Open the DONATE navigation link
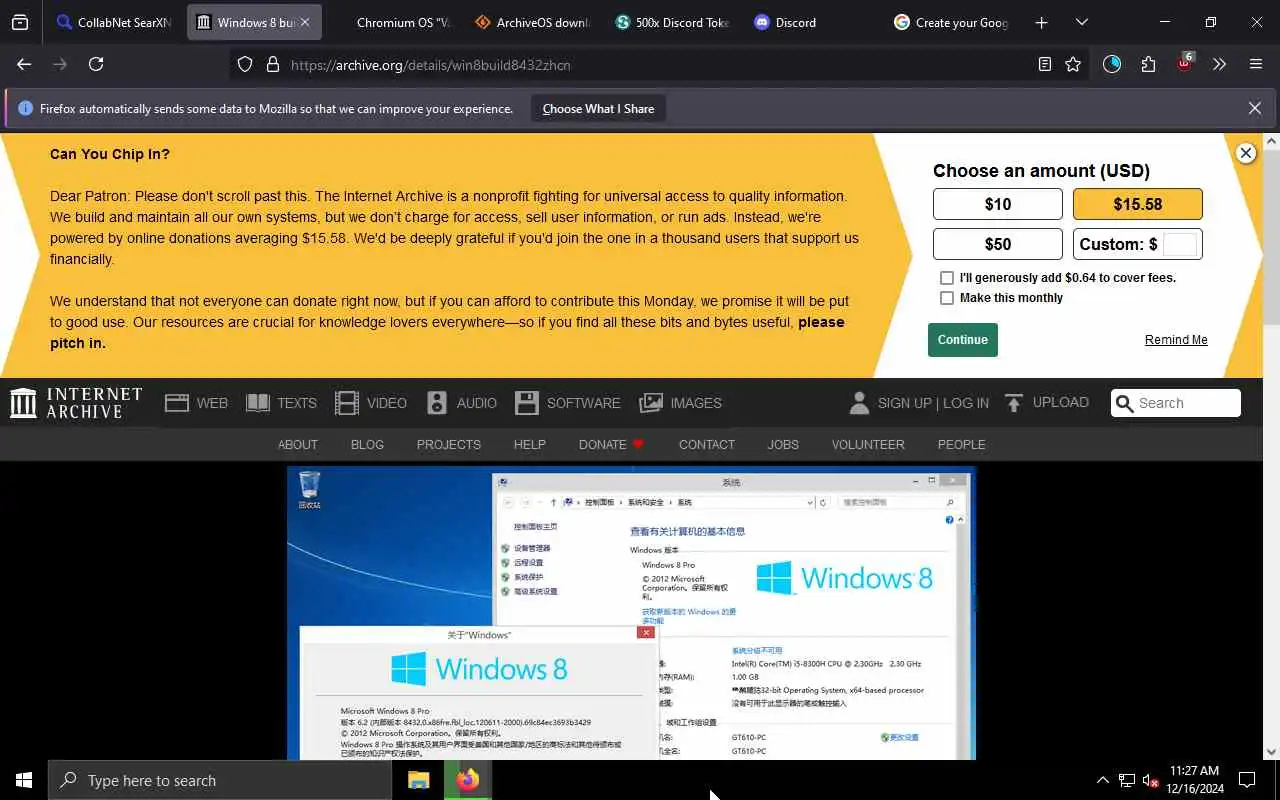The height and width of the screenshot is (800, 1280). pyautogui.click(x=611, y=444)
